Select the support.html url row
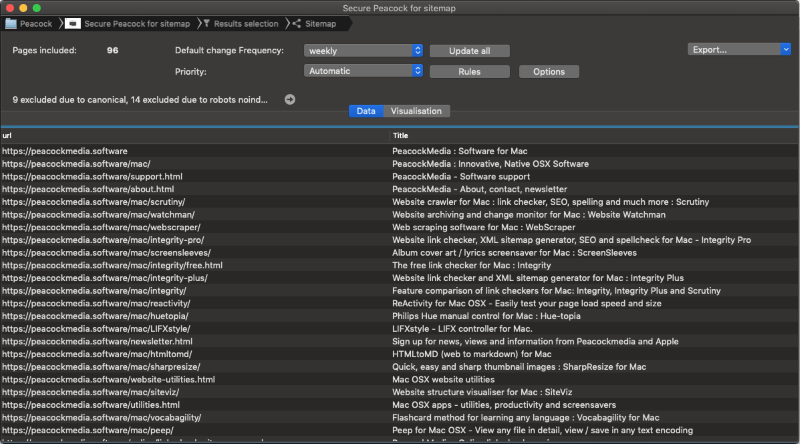The image size is (800, 444). tap(92, 176)
